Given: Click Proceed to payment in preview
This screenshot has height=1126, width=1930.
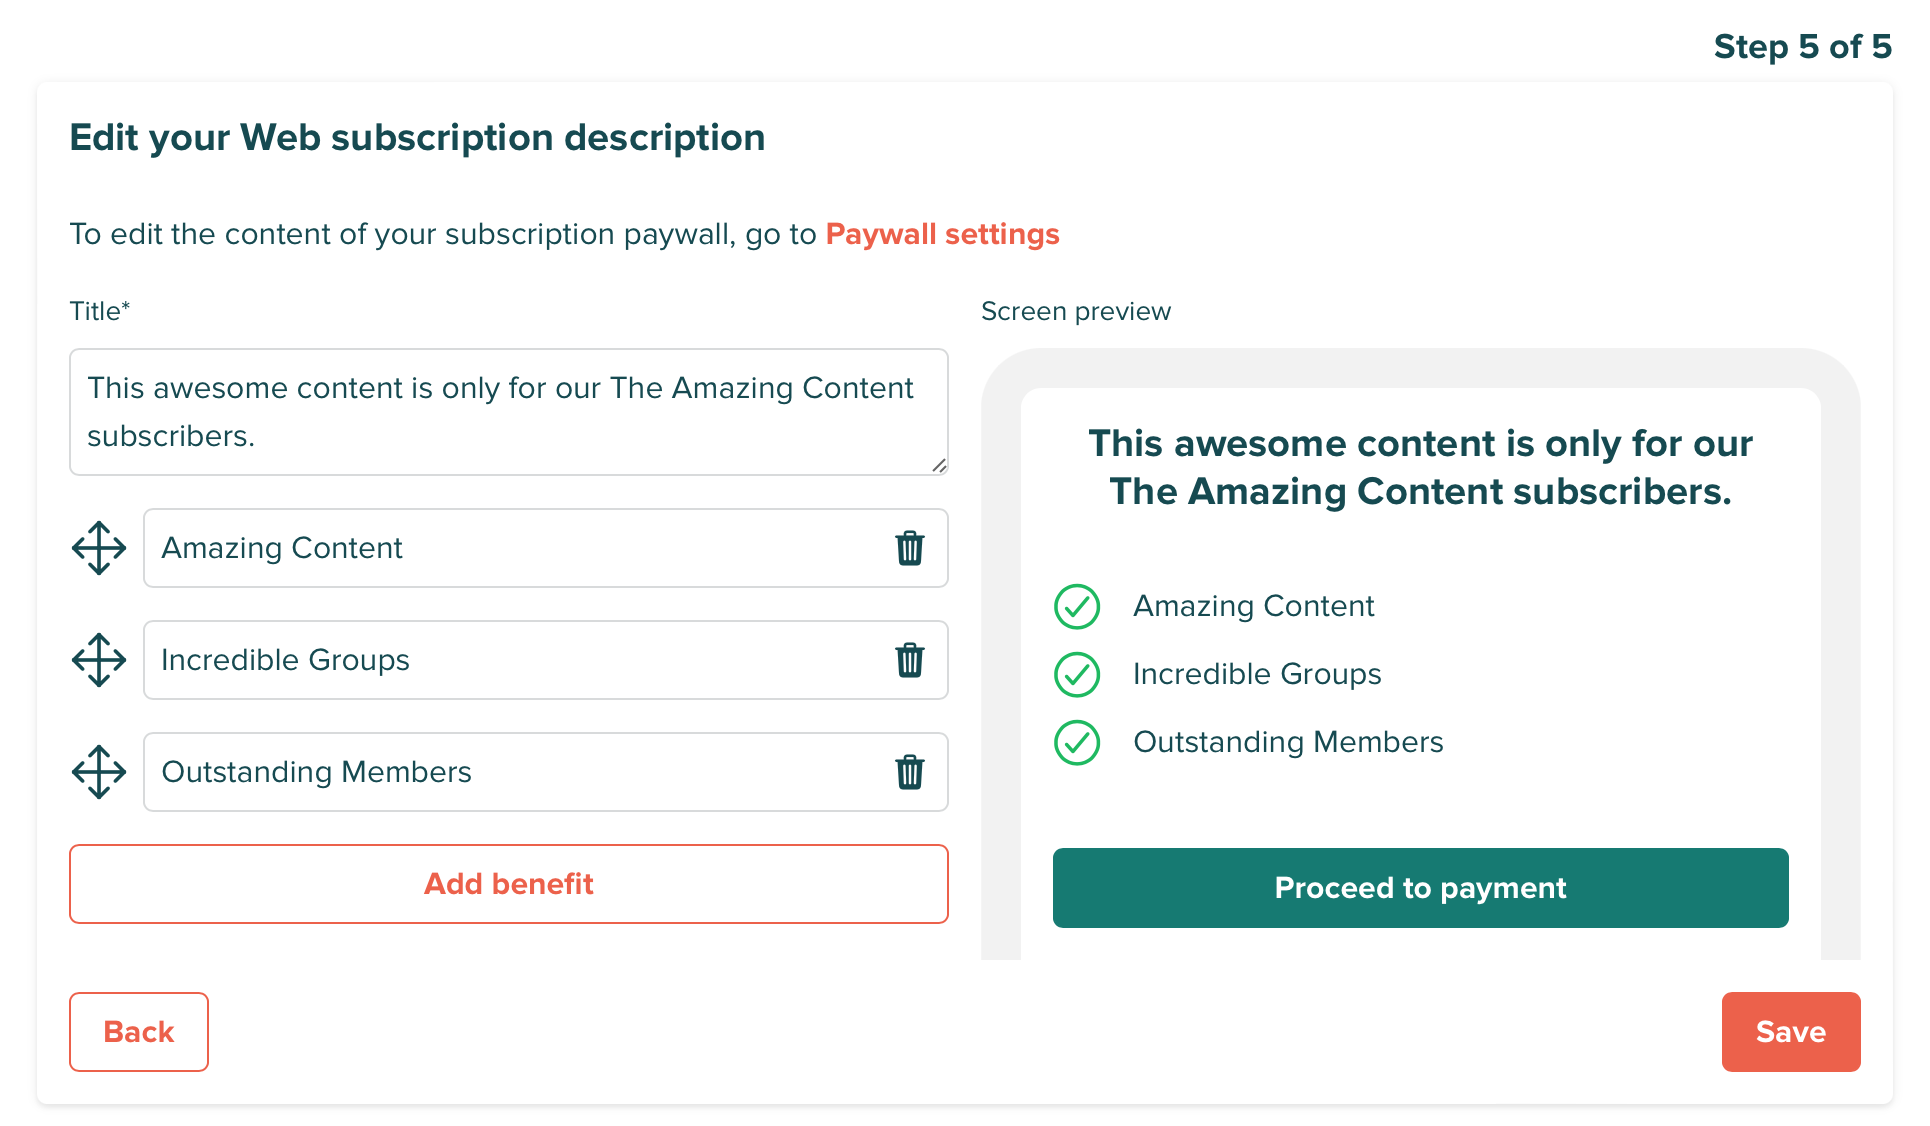Looking at the screenshot, I should coord(1420,888).
